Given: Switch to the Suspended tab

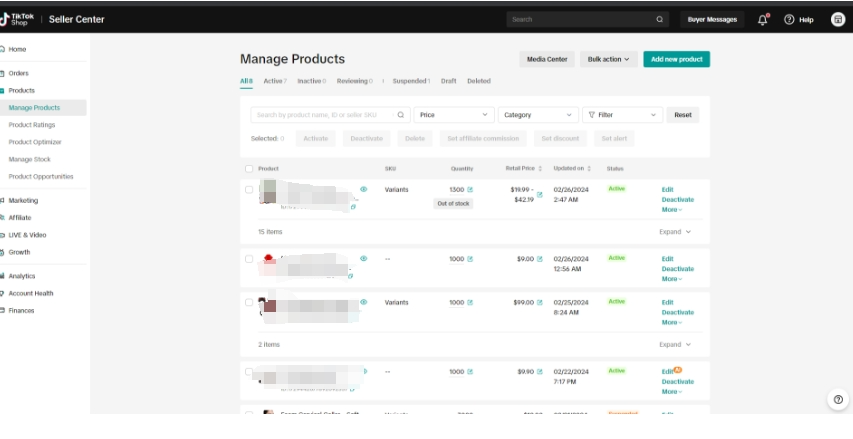Looking at the screenshot, I should coord(410,81).
